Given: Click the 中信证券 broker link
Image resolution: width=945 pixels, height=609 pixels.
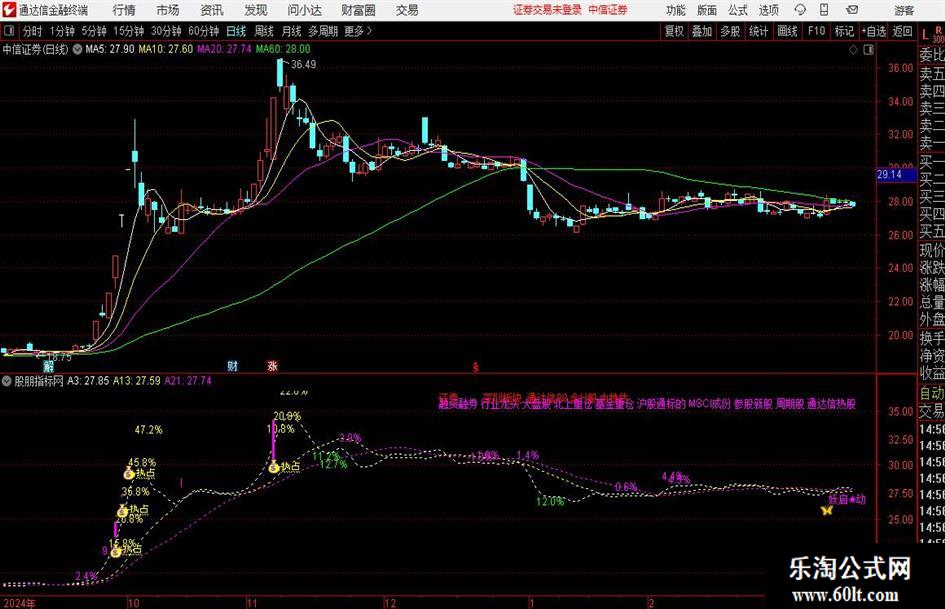Looking at the screenshot, I should click(x=608, y=10).
